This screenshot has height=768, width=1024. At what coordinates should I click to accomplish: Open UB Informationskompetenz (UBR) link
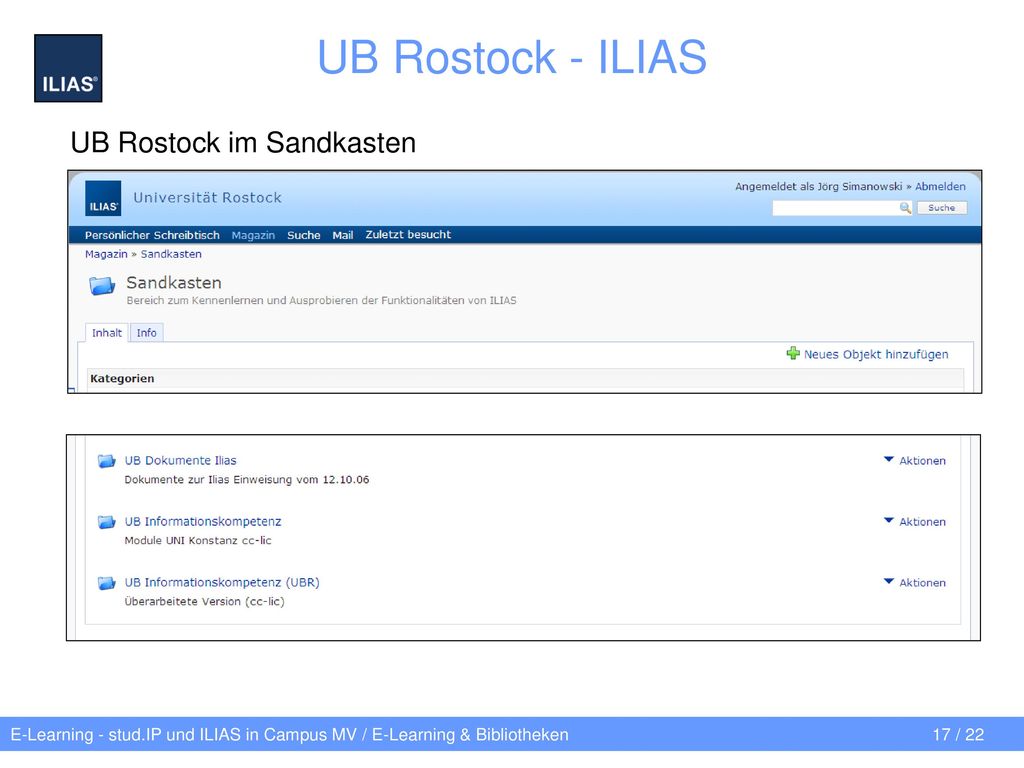click(222, 582)
